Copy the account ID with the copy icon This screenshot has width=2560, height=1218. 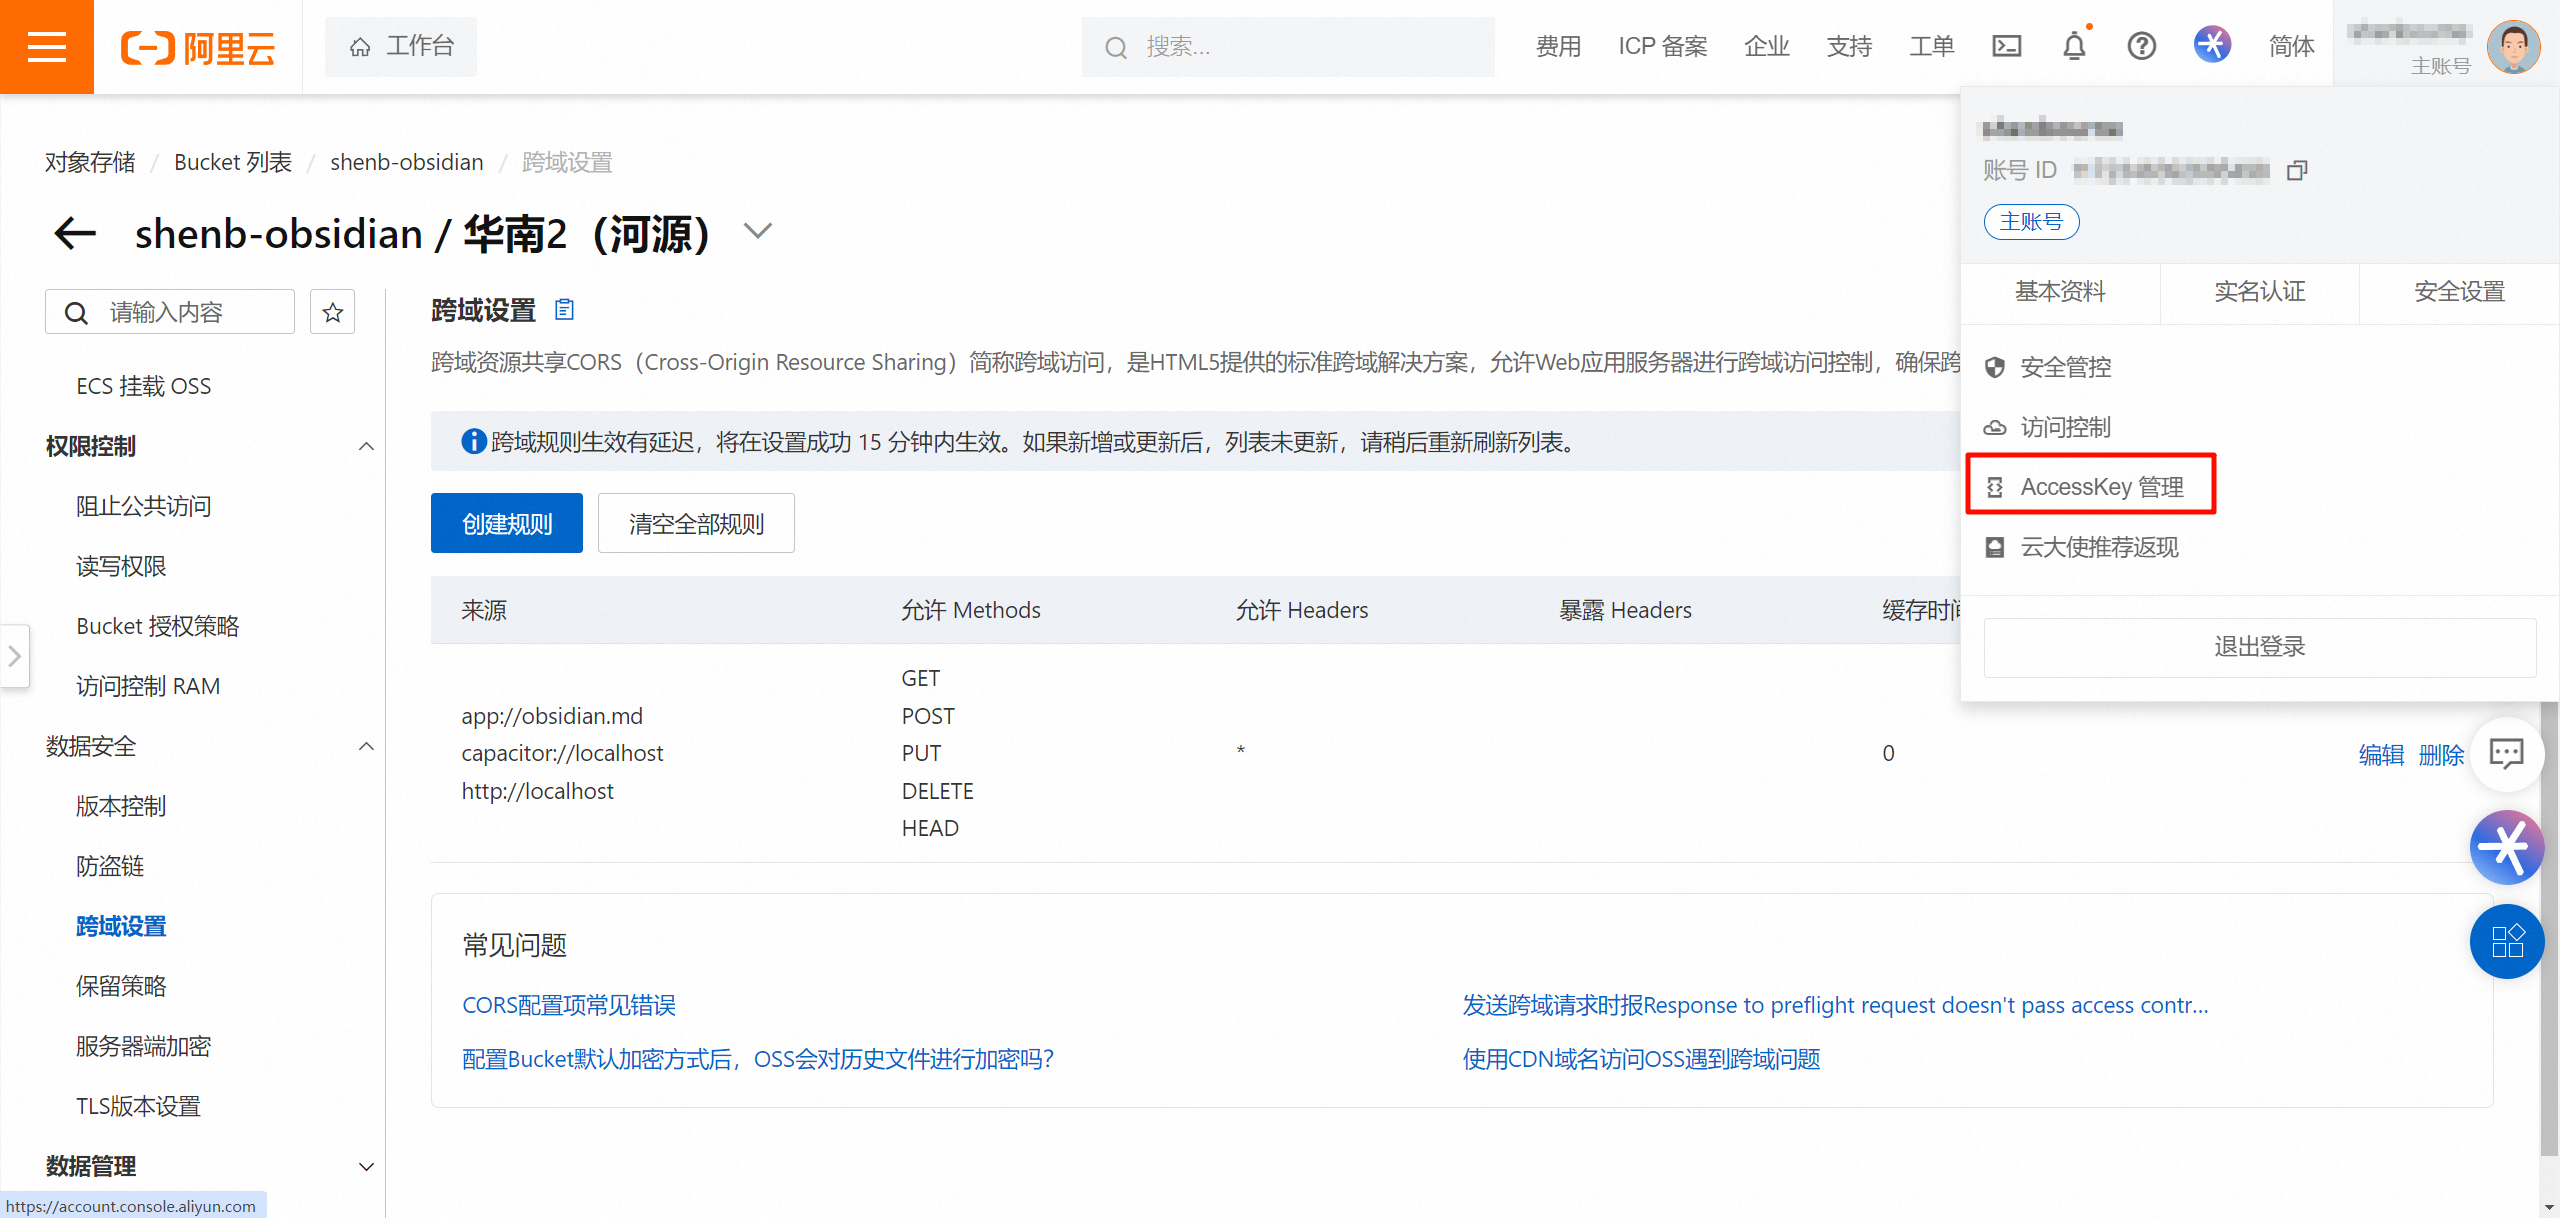2297,170
